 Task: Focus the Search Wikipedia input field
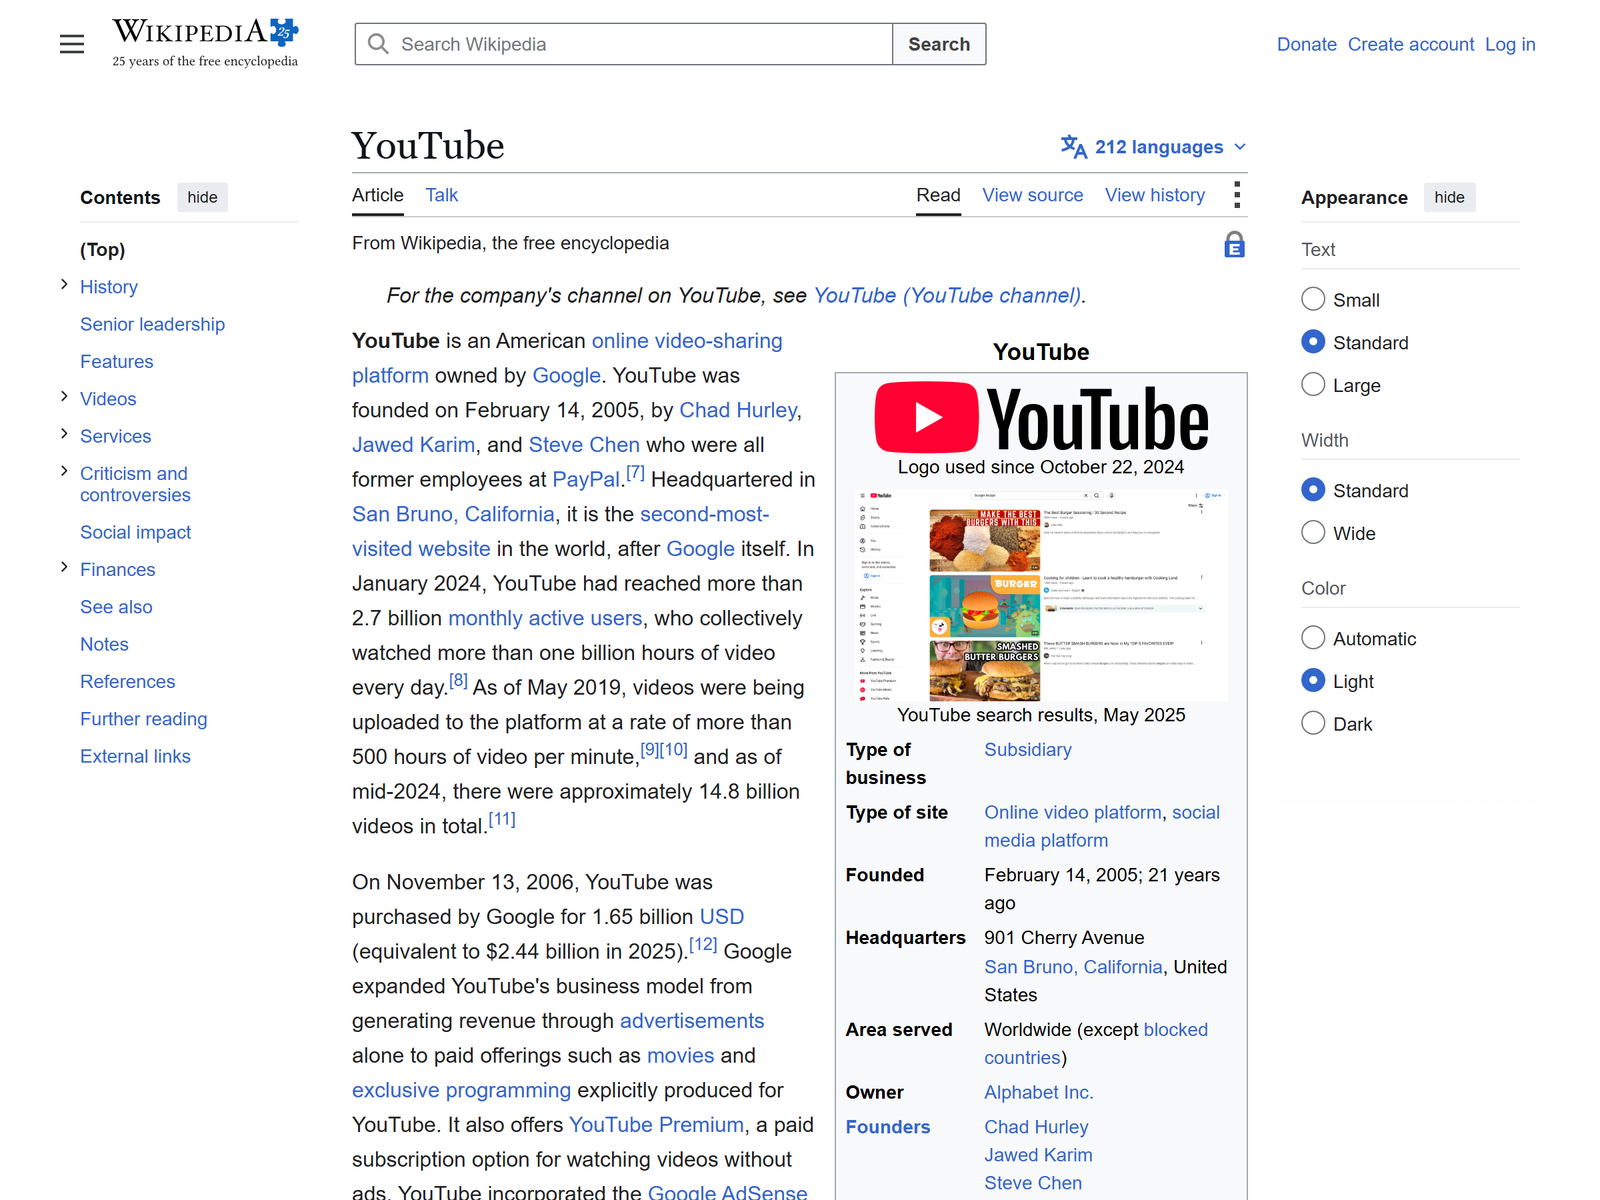624,44
